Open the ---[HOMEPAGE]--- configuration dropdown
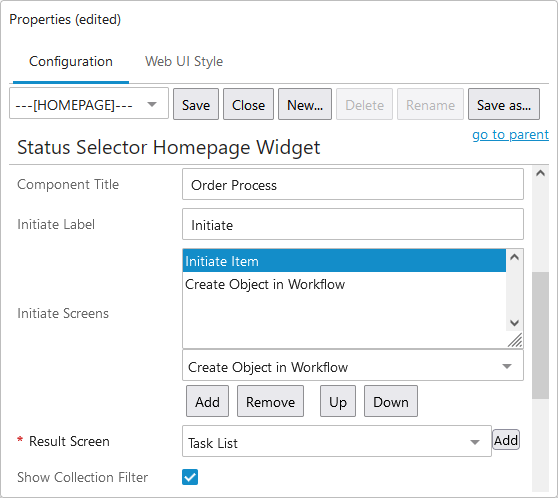Image resolution: width=558 pixels, height=498 pixels. (x=89, y=104)
